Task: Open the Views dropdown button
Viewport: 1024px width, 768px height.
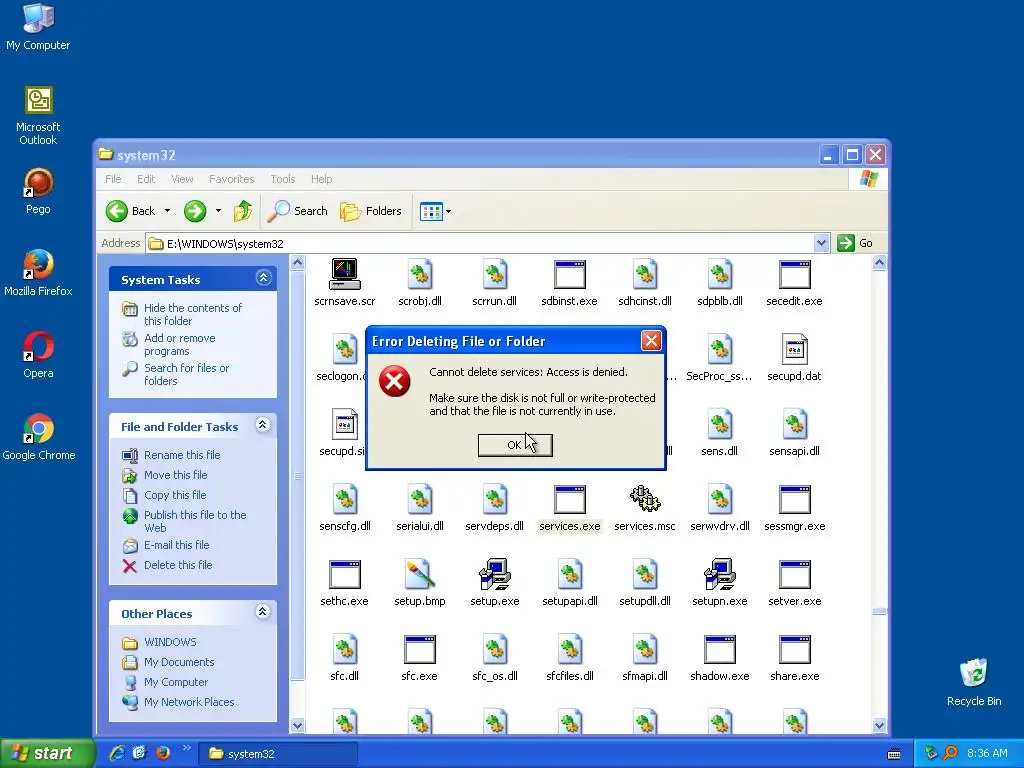Action: 435,211
